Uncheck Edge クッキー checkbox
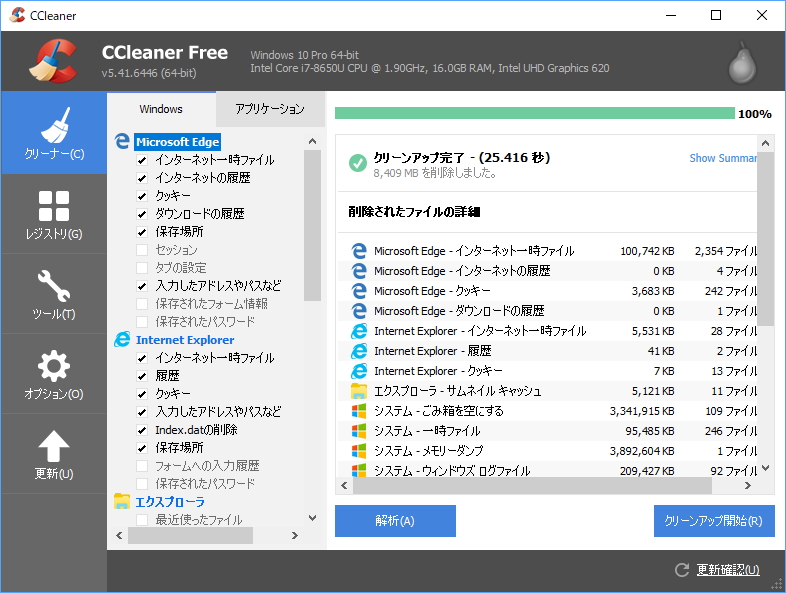Image resolution: width=786 pixels, height=593 pixels. [142, 196]
